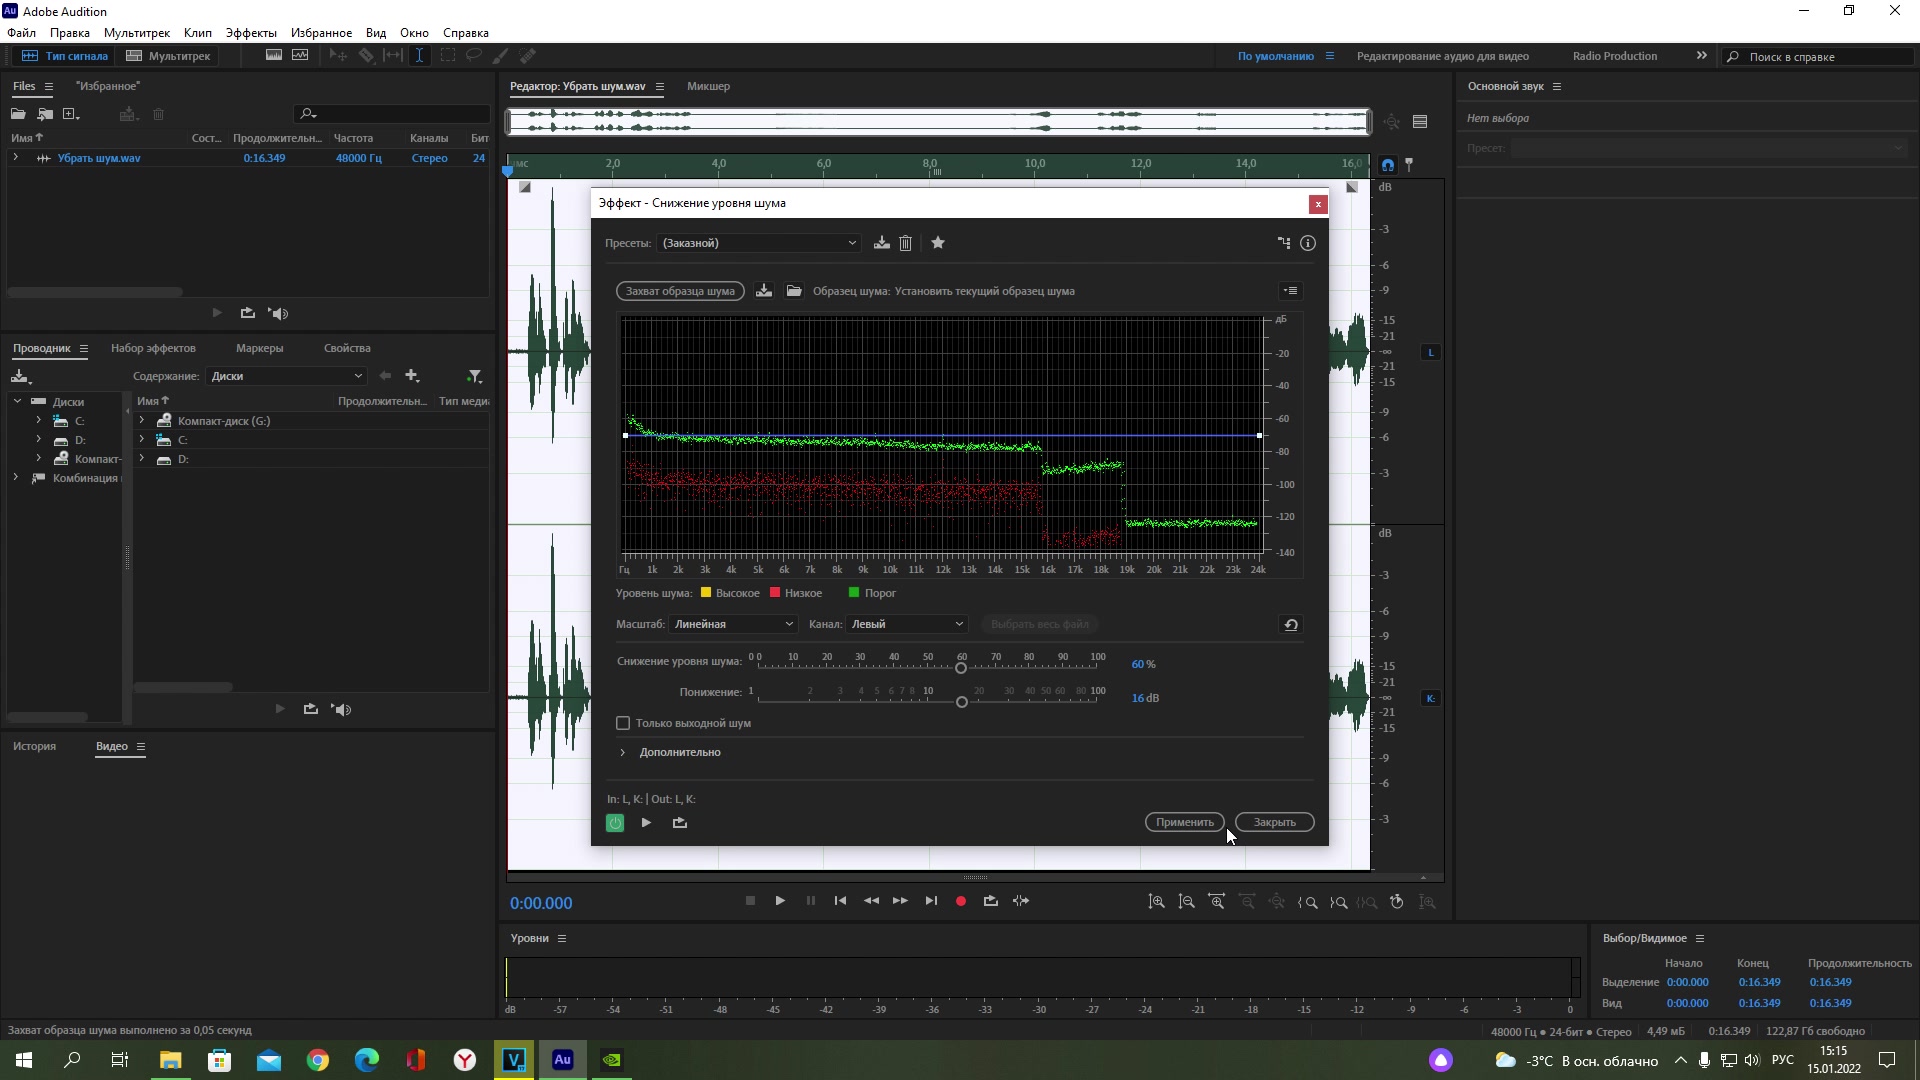Toggle the spectral frequency display icon
The height and width of the screenshot is (1080, 1920).
pyautogui.click(x=274, y=56)
